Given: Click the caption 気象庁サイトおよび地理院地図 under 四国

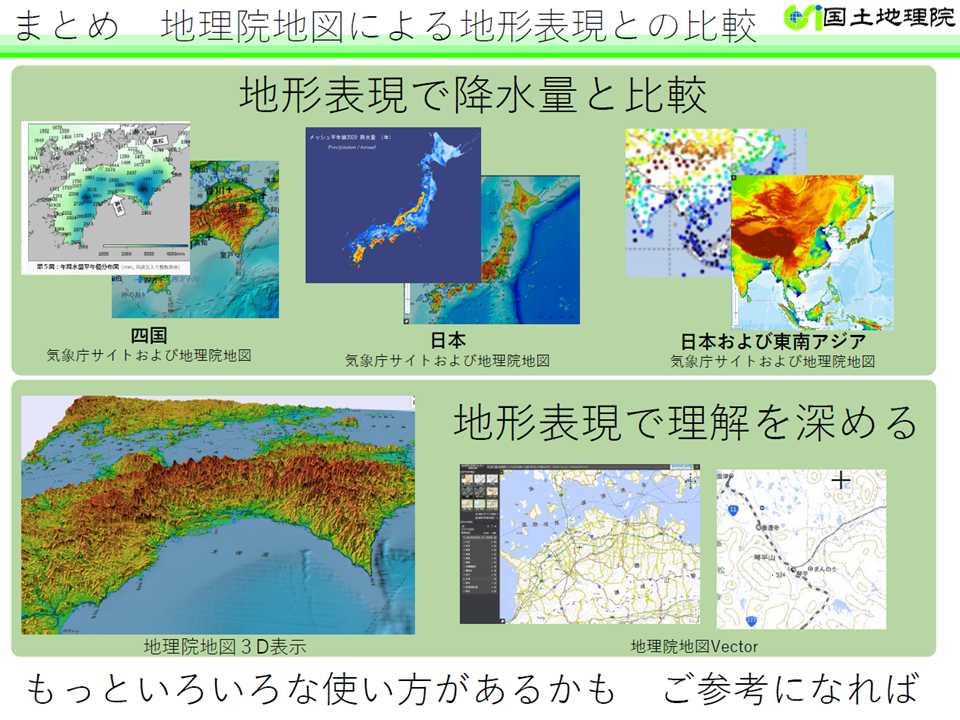Looking at the screenshot, I should (x=149, y=355).
